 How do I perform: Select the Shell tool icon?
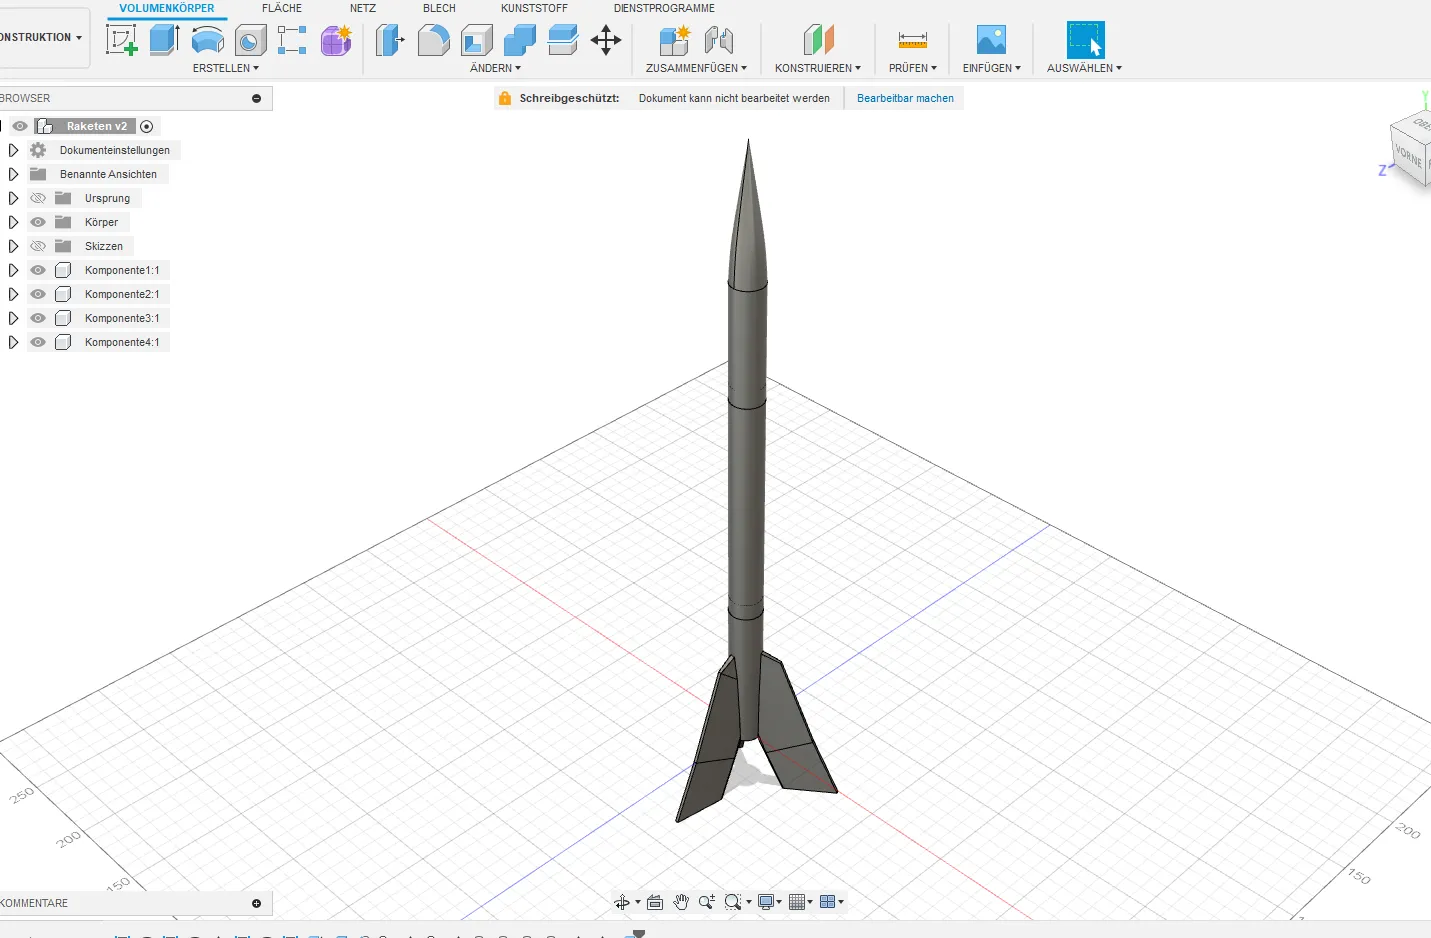point(477,40)
